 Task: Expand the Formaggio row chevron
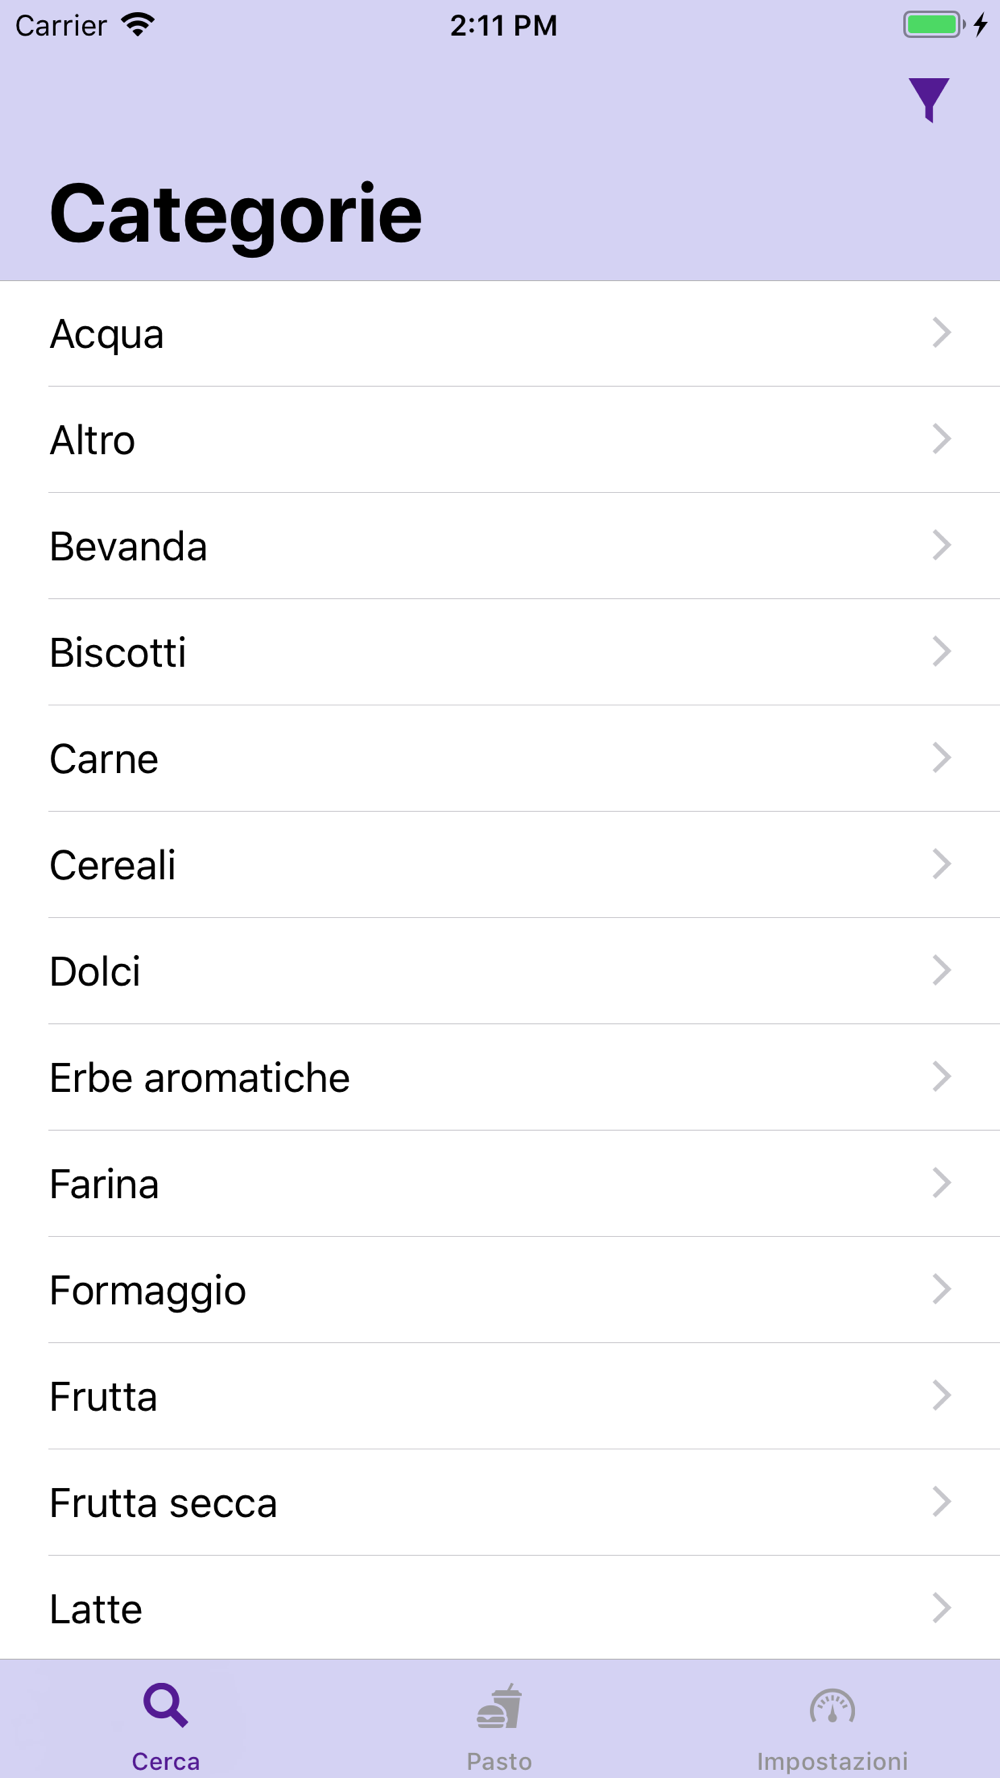941,1290
